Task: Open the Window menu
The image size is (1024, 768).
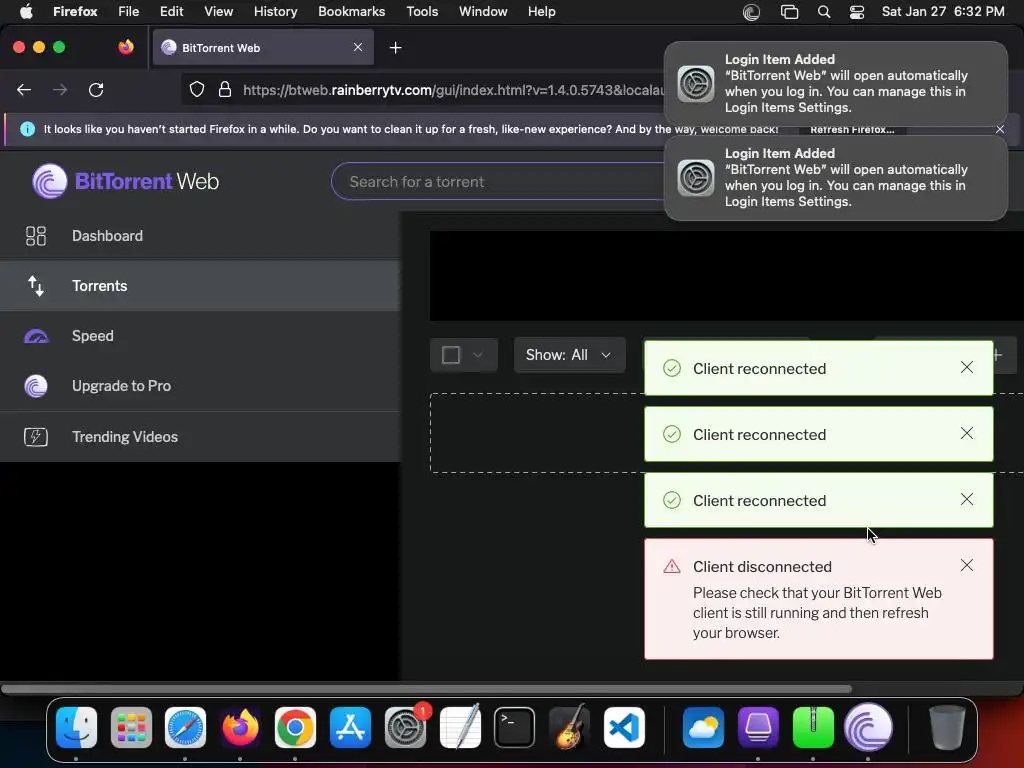Action: point(483,12)
